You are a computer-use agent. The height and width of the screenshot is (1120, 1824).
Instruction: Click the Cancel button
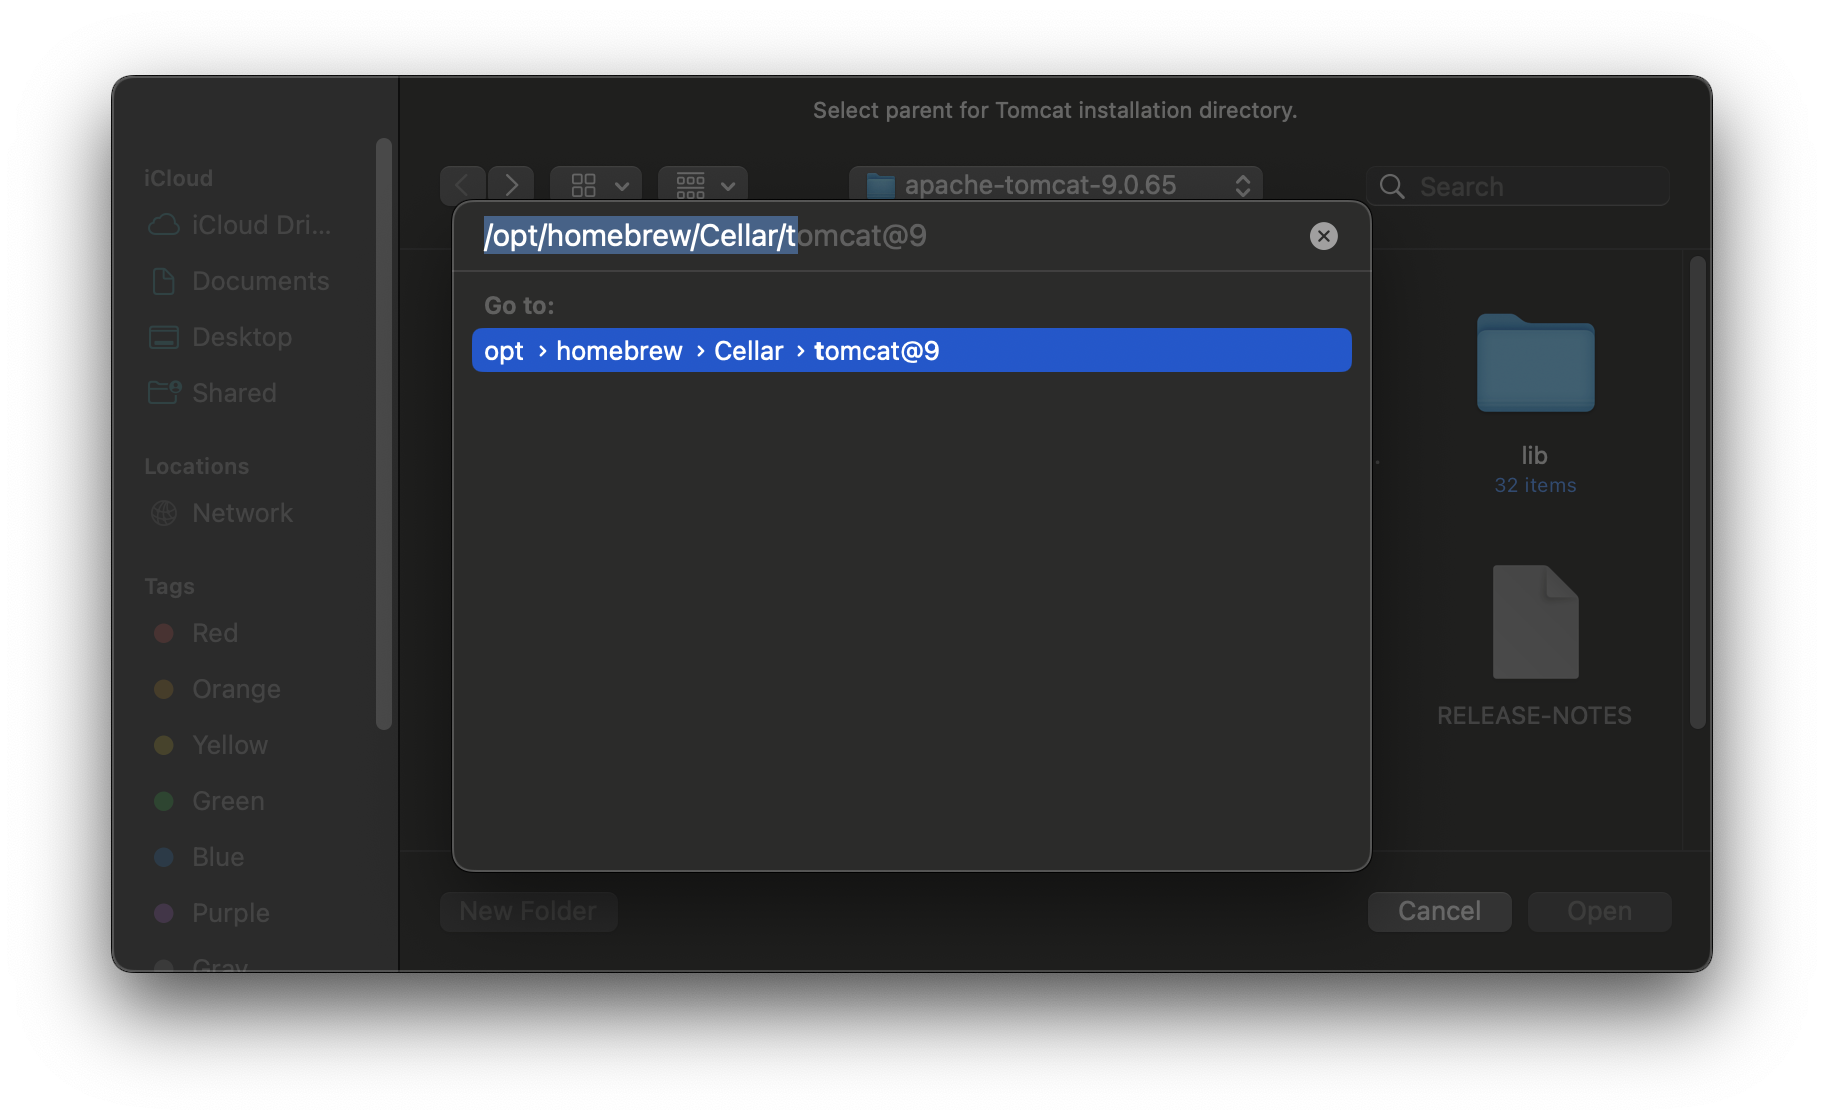1439,911
